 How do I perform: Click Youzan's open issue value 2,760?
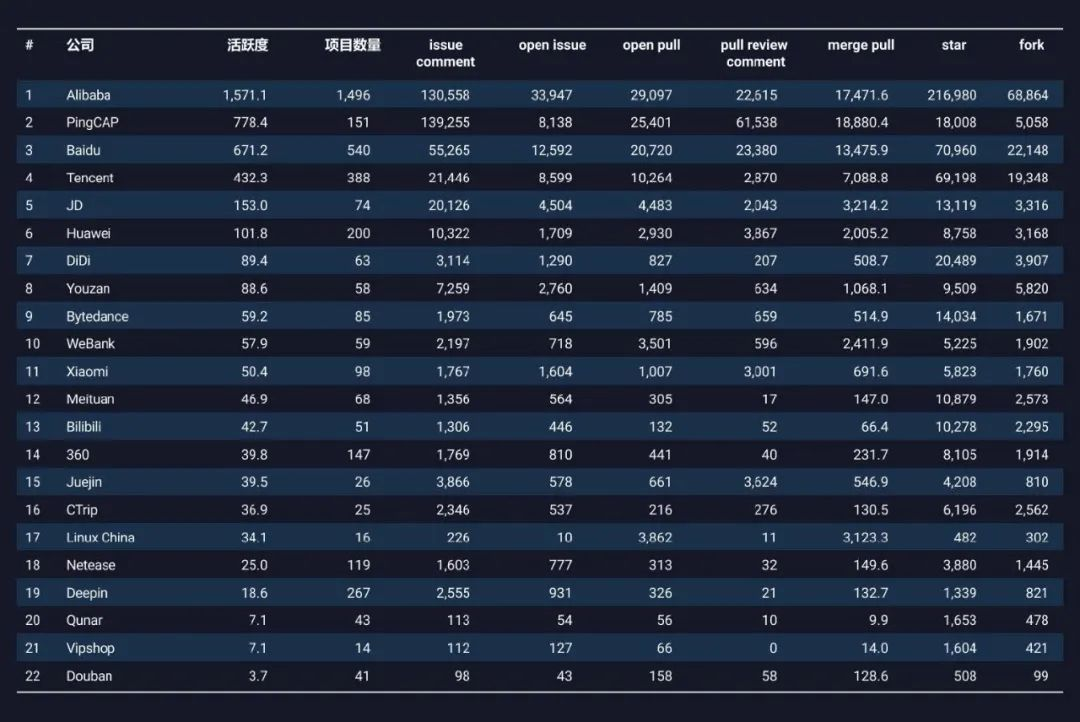click(555, 289)
